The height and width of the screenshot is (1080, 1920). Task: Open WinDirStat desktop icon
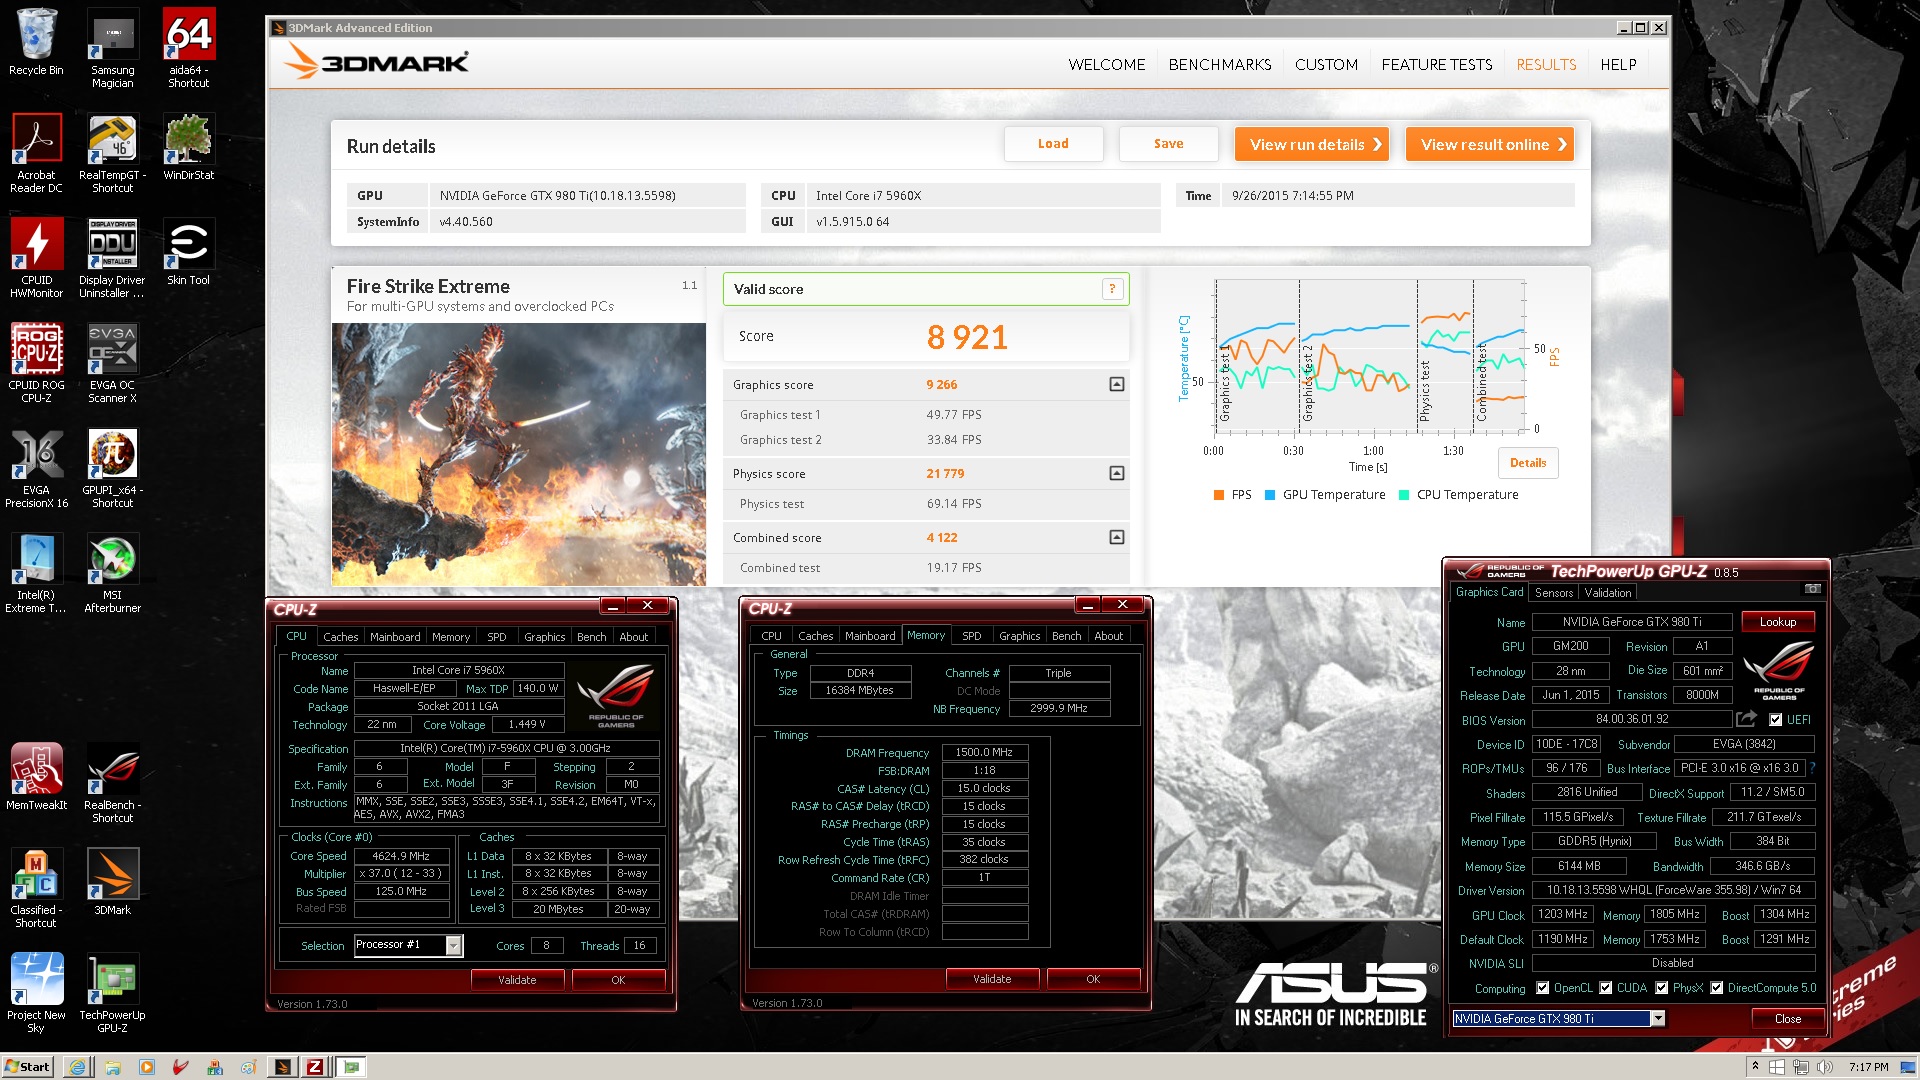click(188, 147)
